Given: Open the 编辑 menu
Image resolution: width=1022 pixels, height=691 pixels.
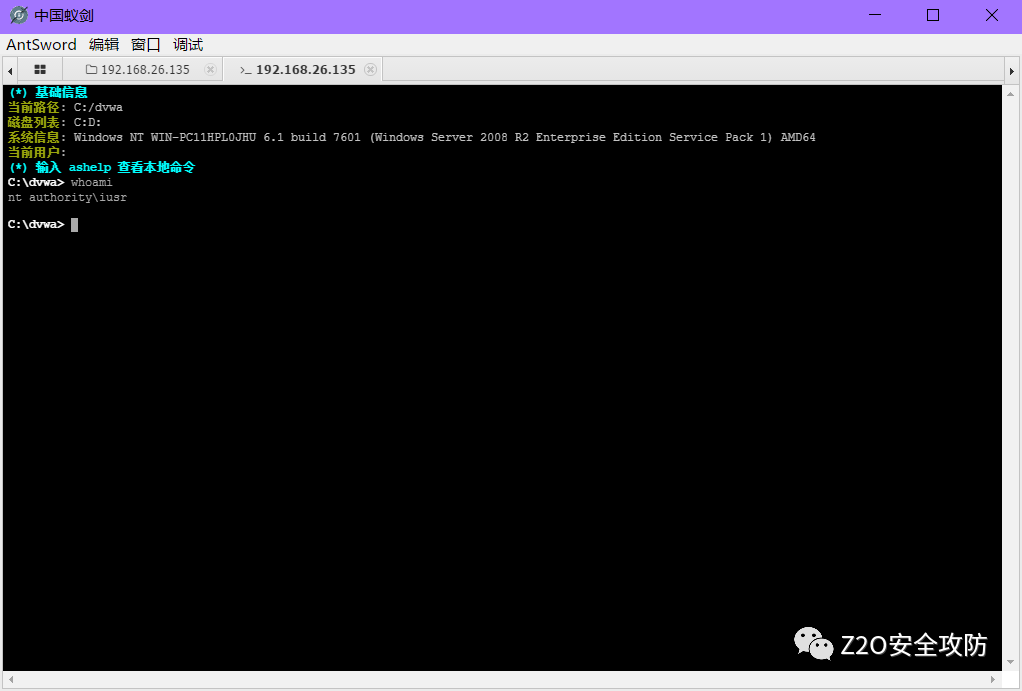Looking at the screenshot, I should click(104, 44).
